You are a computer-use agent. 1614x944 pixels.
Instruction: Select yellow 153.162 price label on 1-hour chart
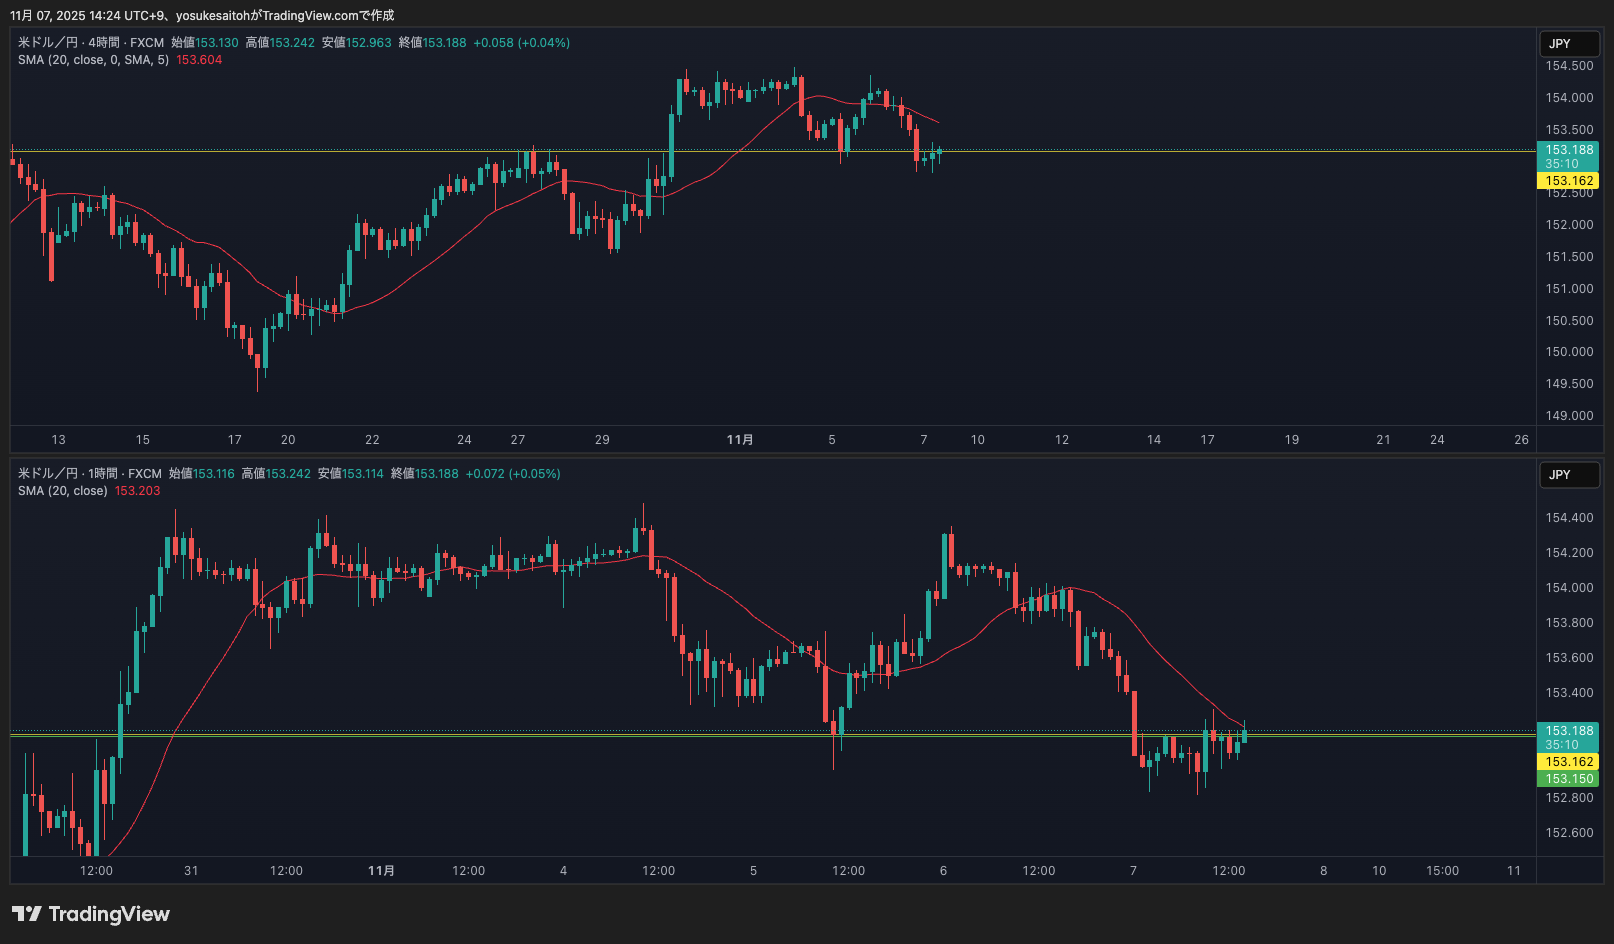click(x=1568, y=762)
